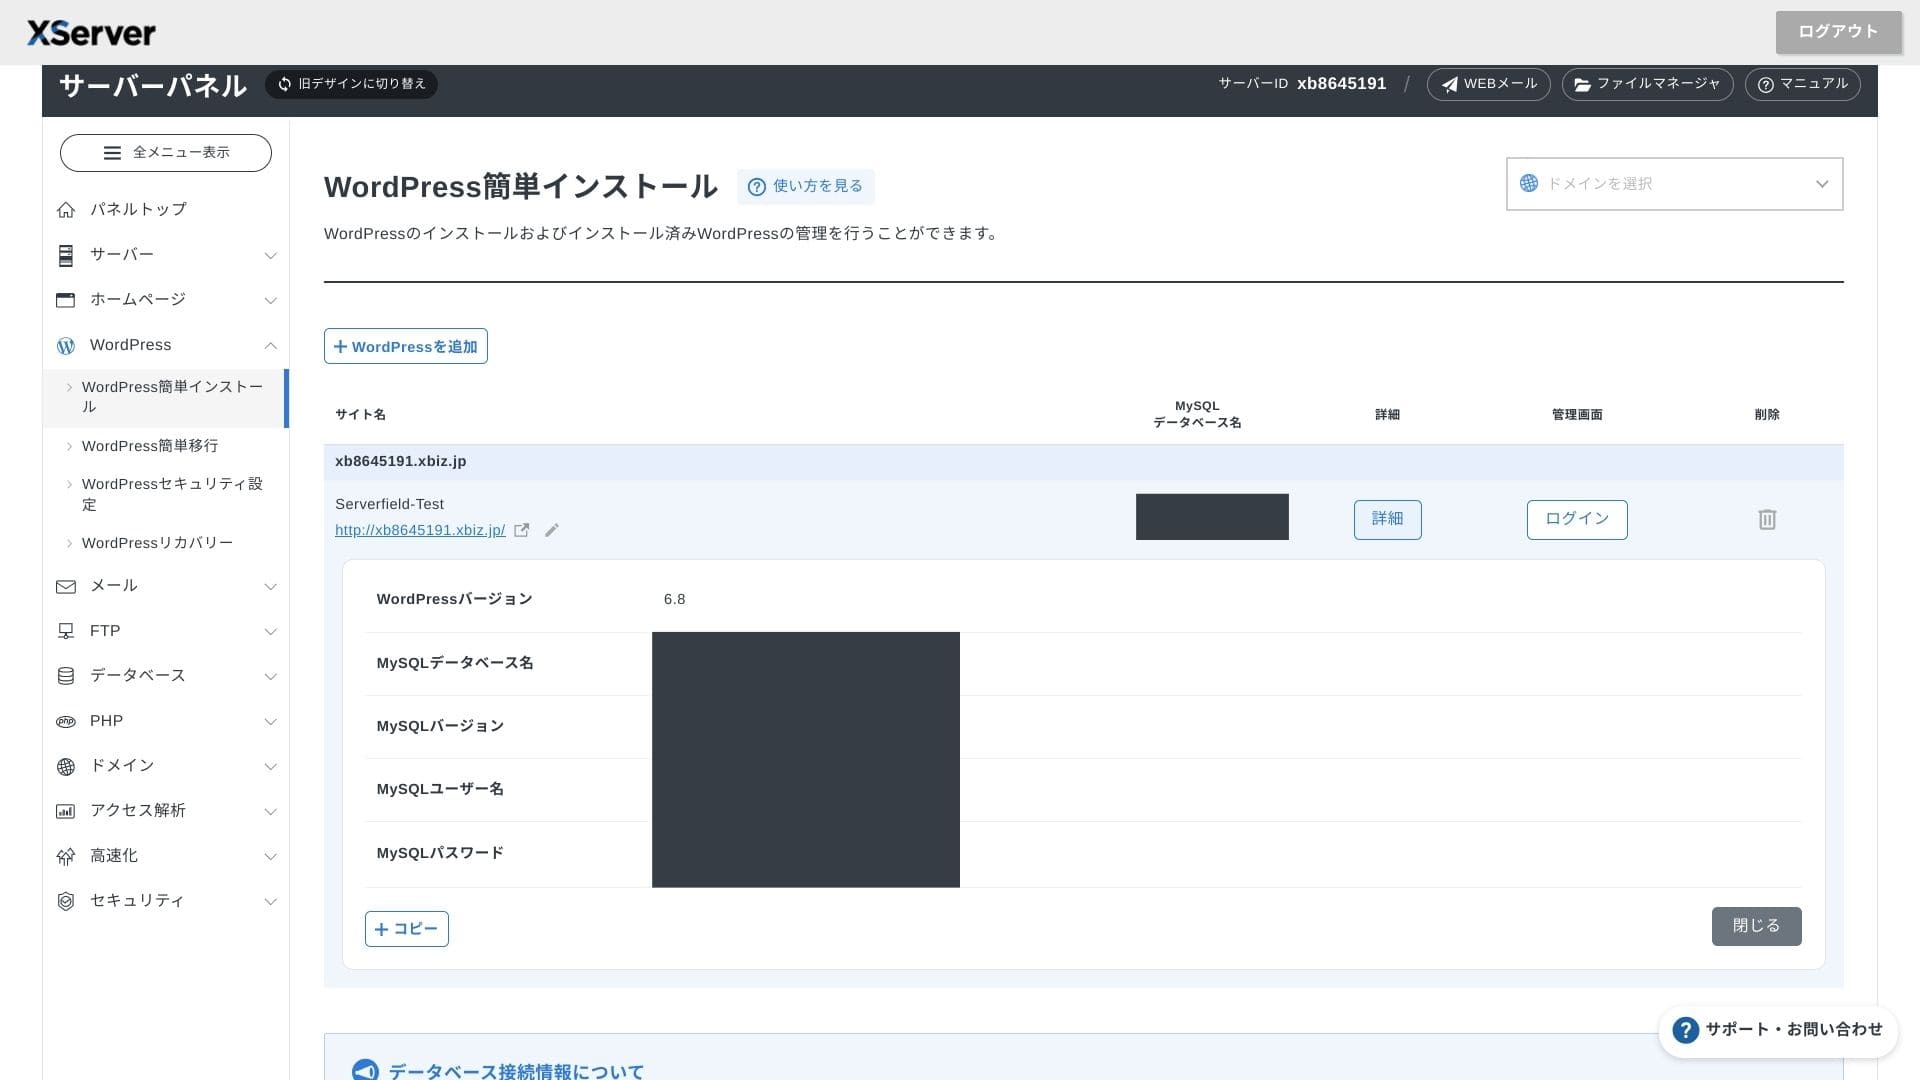Image resolution: width=1920 pixels, height=1080 pixels.
Task: Expand the ドメイン menu chevron
Action: (x=270, y=767)
